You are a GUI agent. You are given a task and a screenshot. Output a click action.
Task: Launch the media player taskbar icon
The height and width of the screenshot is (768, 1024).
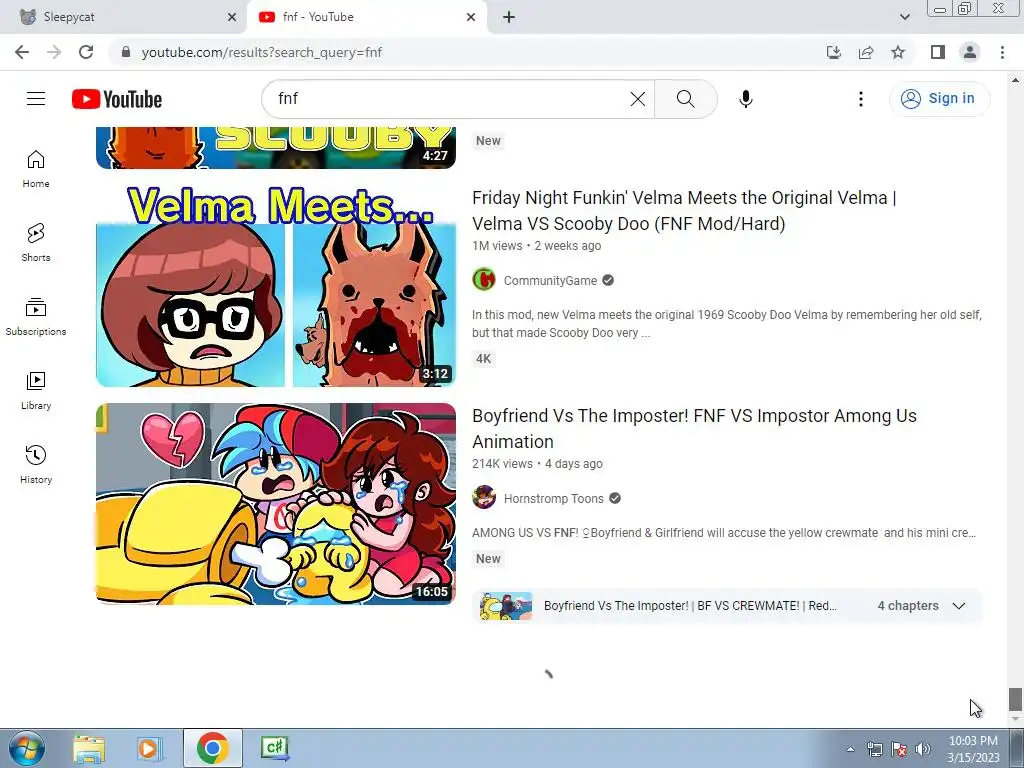click(x=149, y=748)
